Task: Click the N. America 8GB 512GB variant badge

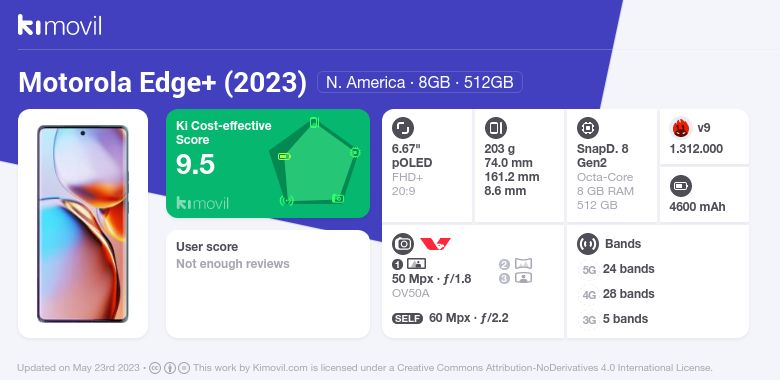Action: point(420,82)
